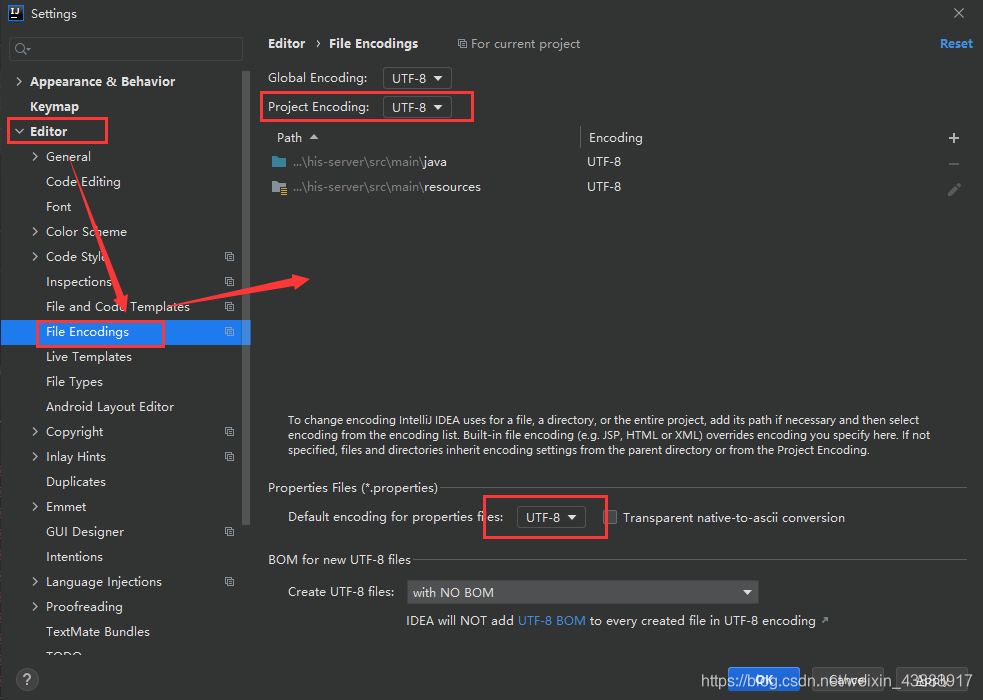Open the Create UTF-8 files dropdown

(x=582, y=592)
